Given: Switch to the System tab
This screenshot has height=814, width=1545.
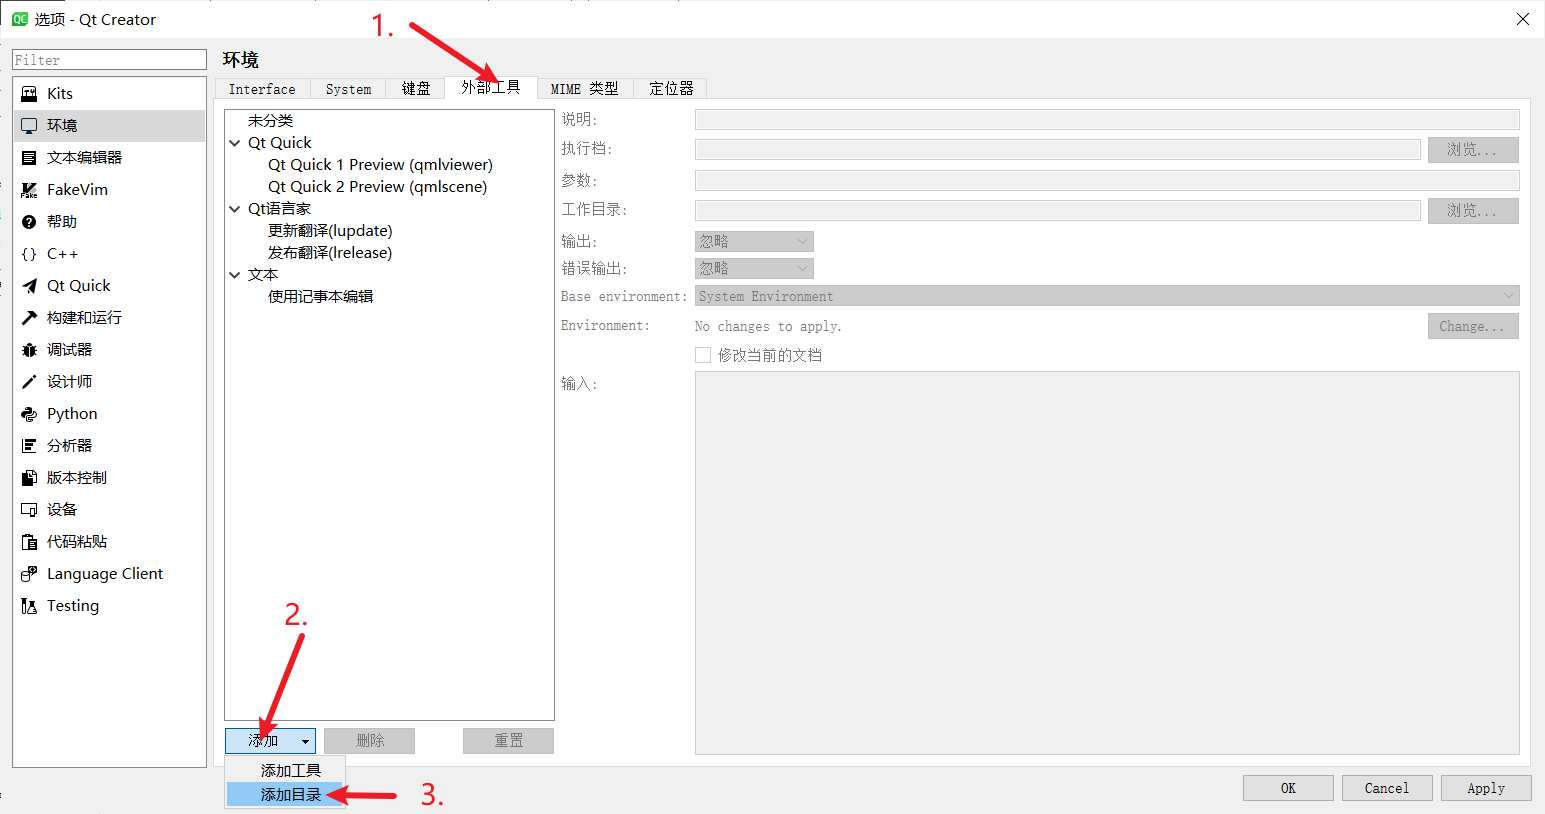Looking at the screenshot, I should (348, 89).
